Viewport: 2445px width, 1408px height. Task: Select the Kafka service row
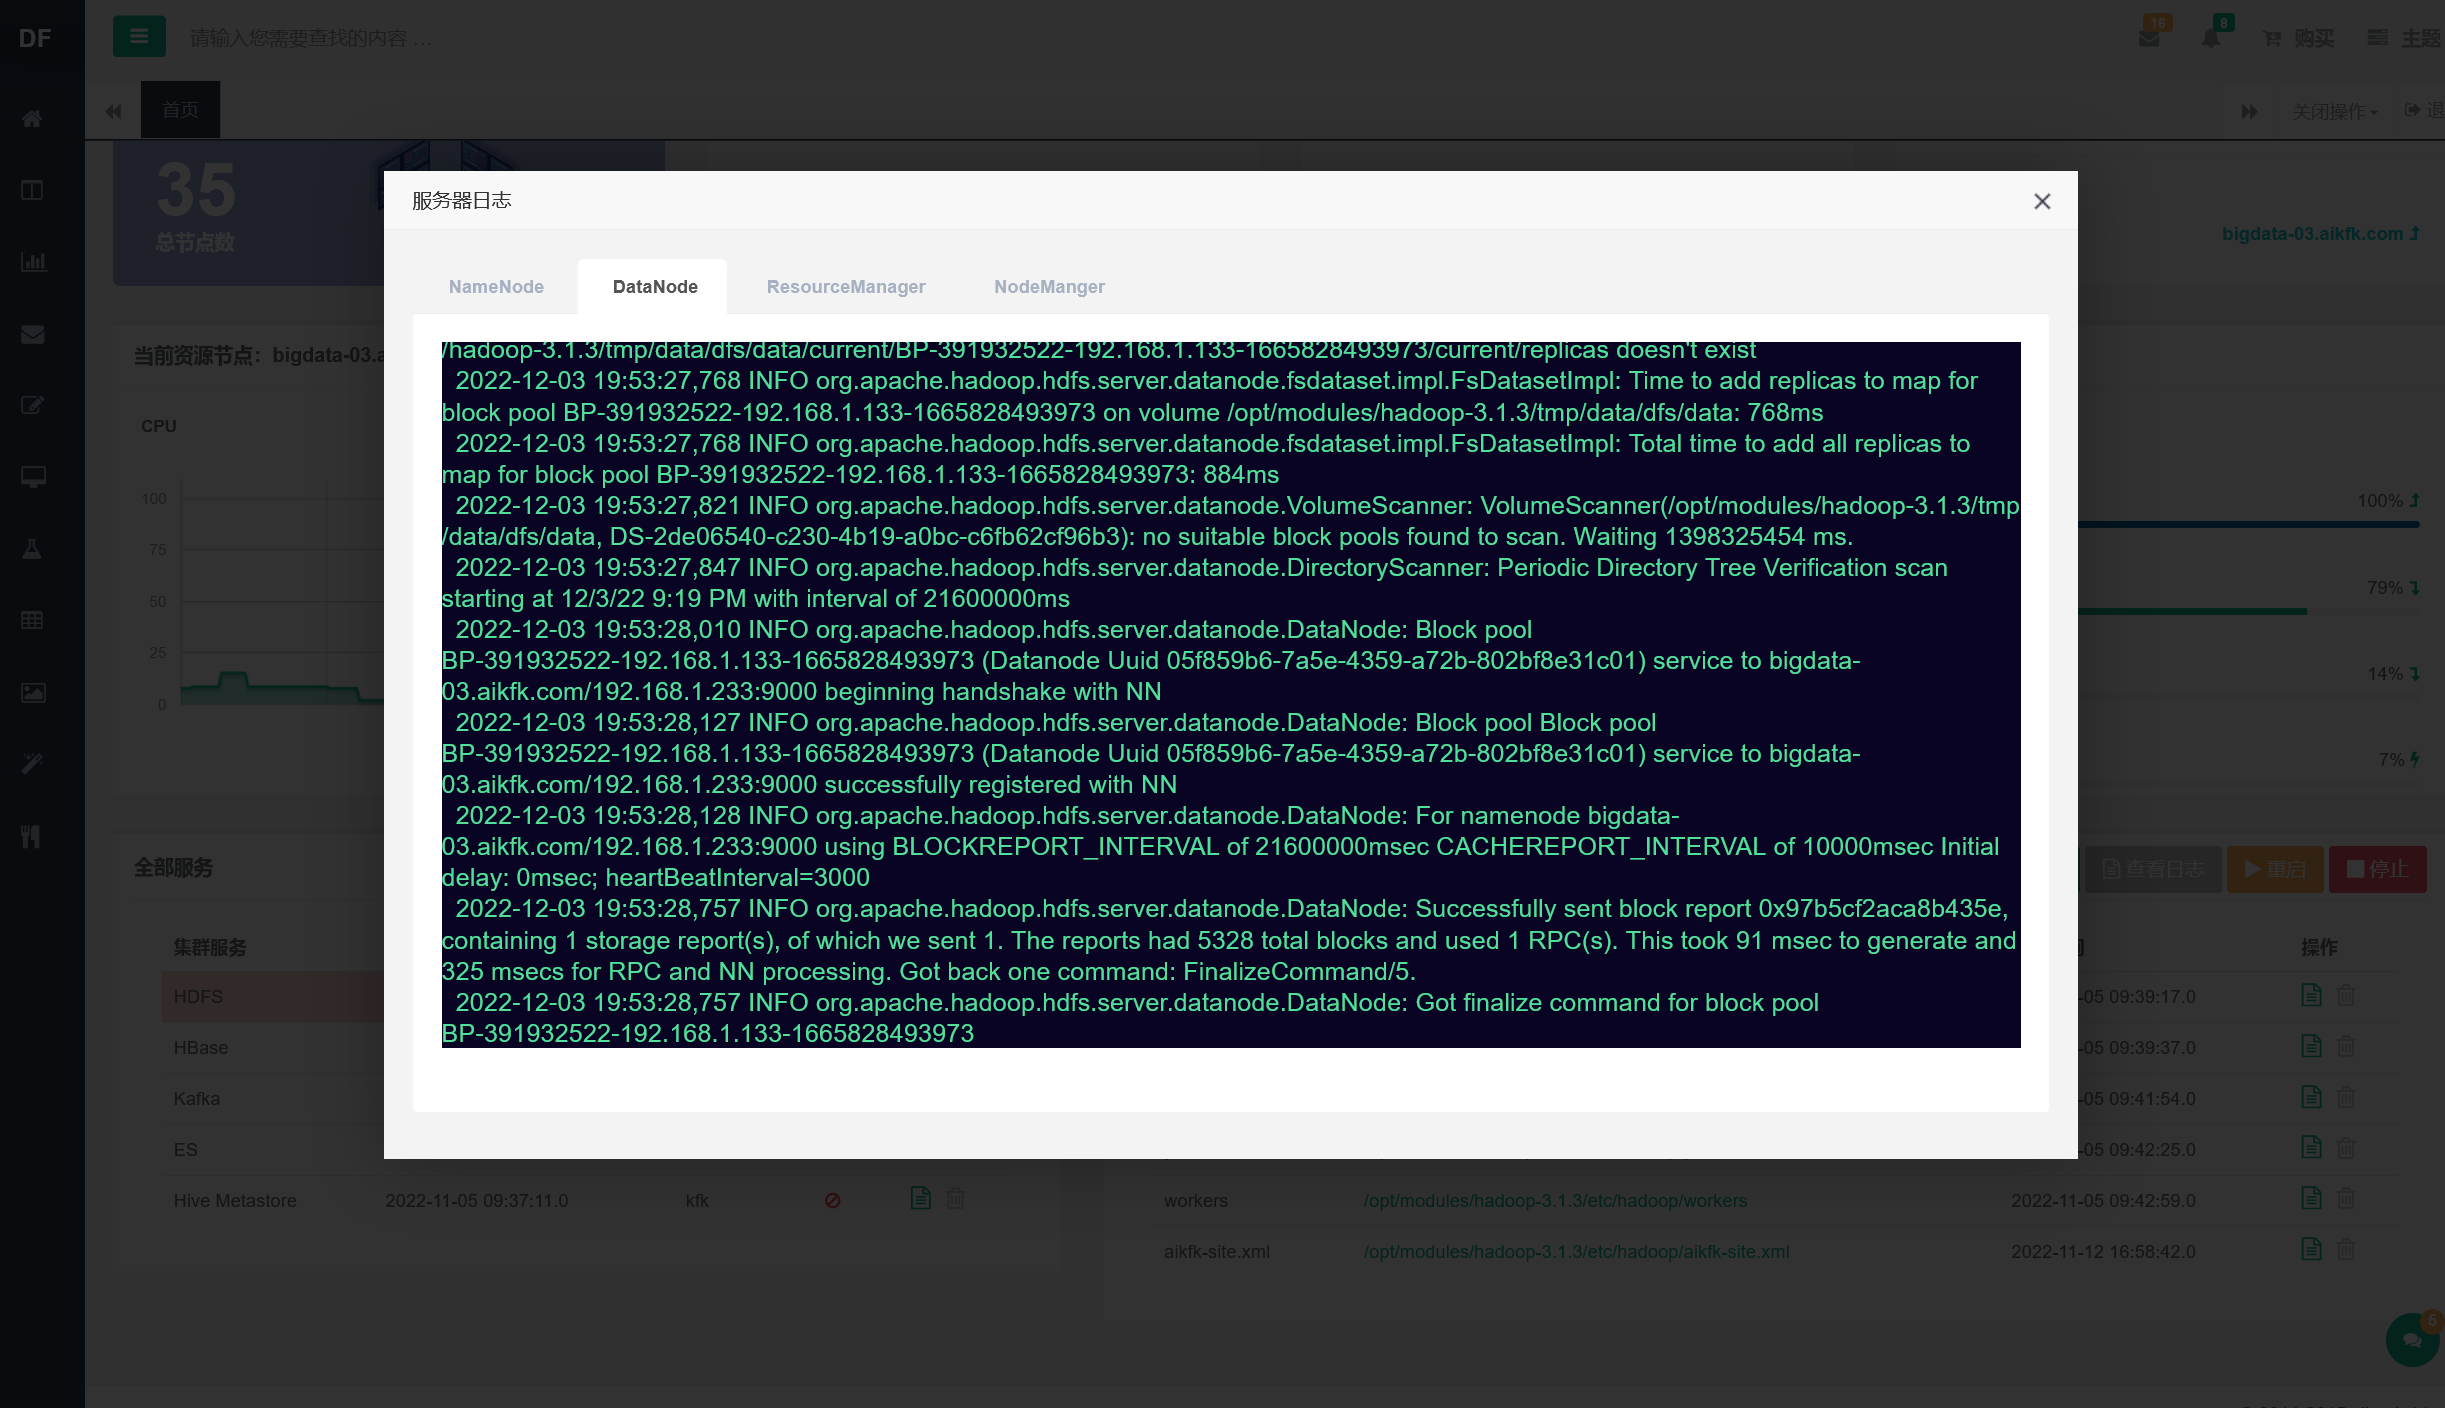272,1098
